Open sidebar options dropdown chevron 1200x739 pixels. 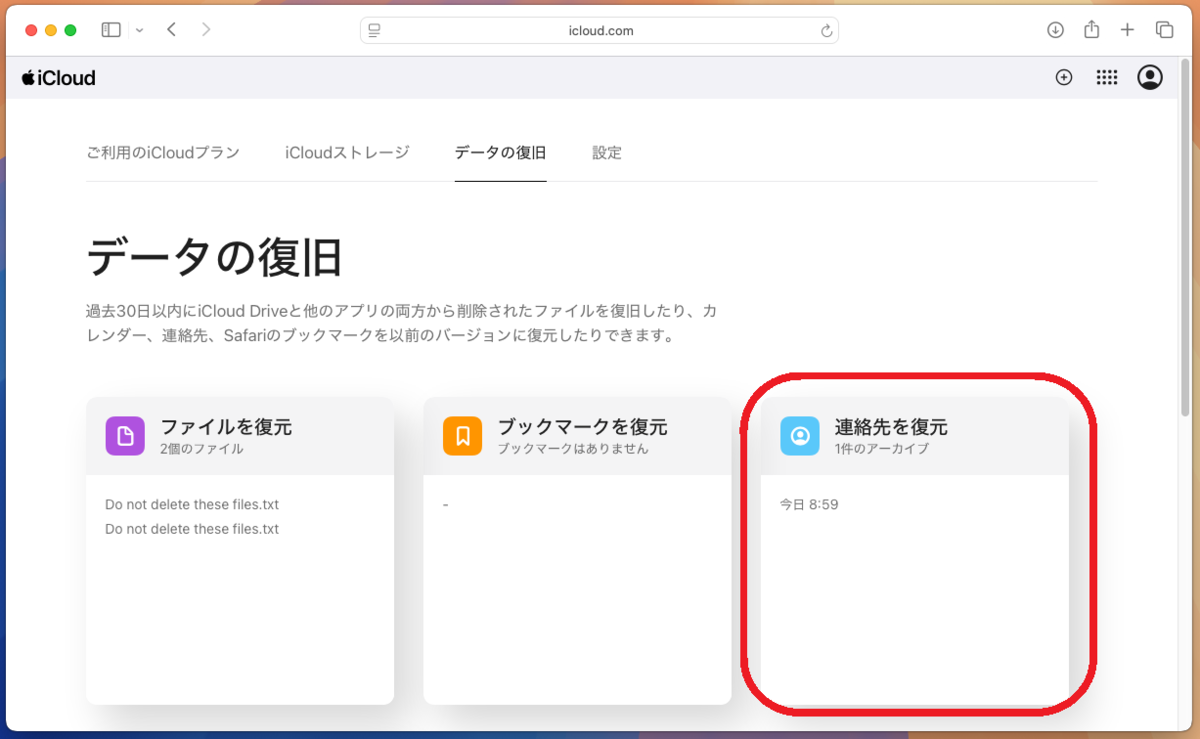[139, 30]
